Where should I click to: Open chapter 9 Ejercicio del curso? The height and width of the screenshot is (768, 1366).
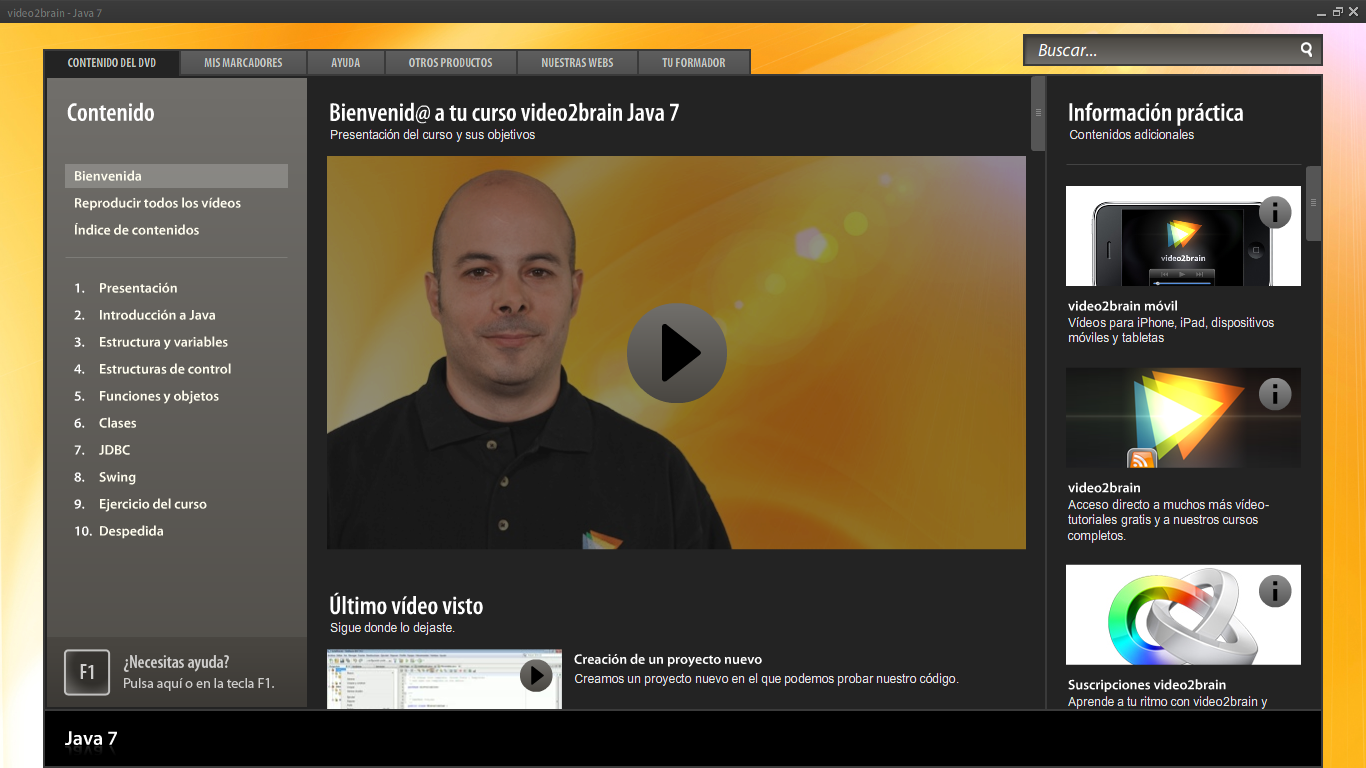tap(140, 504)
